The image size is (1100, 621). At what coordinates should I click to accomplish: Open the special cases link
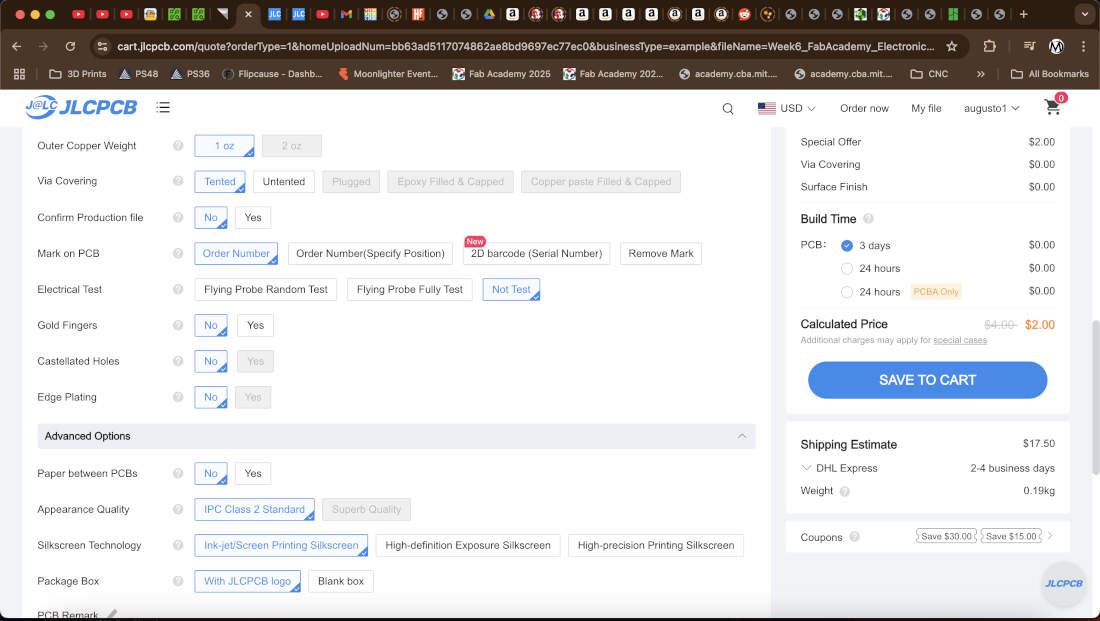(960, 340)
